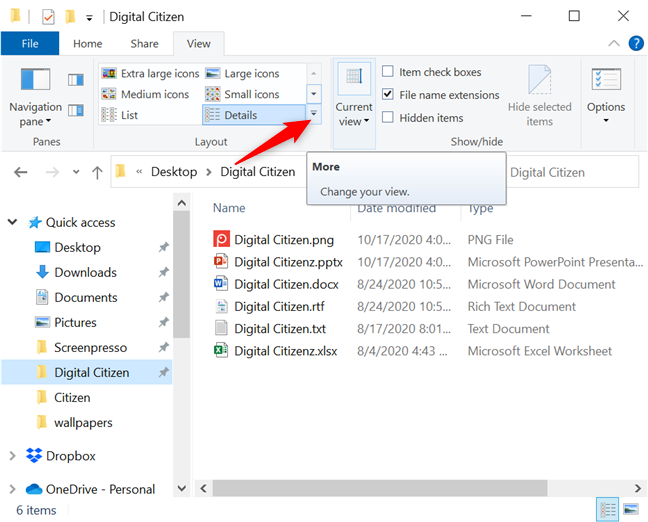
Task: Customize Quick Access Toolbar dropdown arrow
Action: (x=89, y=18)
